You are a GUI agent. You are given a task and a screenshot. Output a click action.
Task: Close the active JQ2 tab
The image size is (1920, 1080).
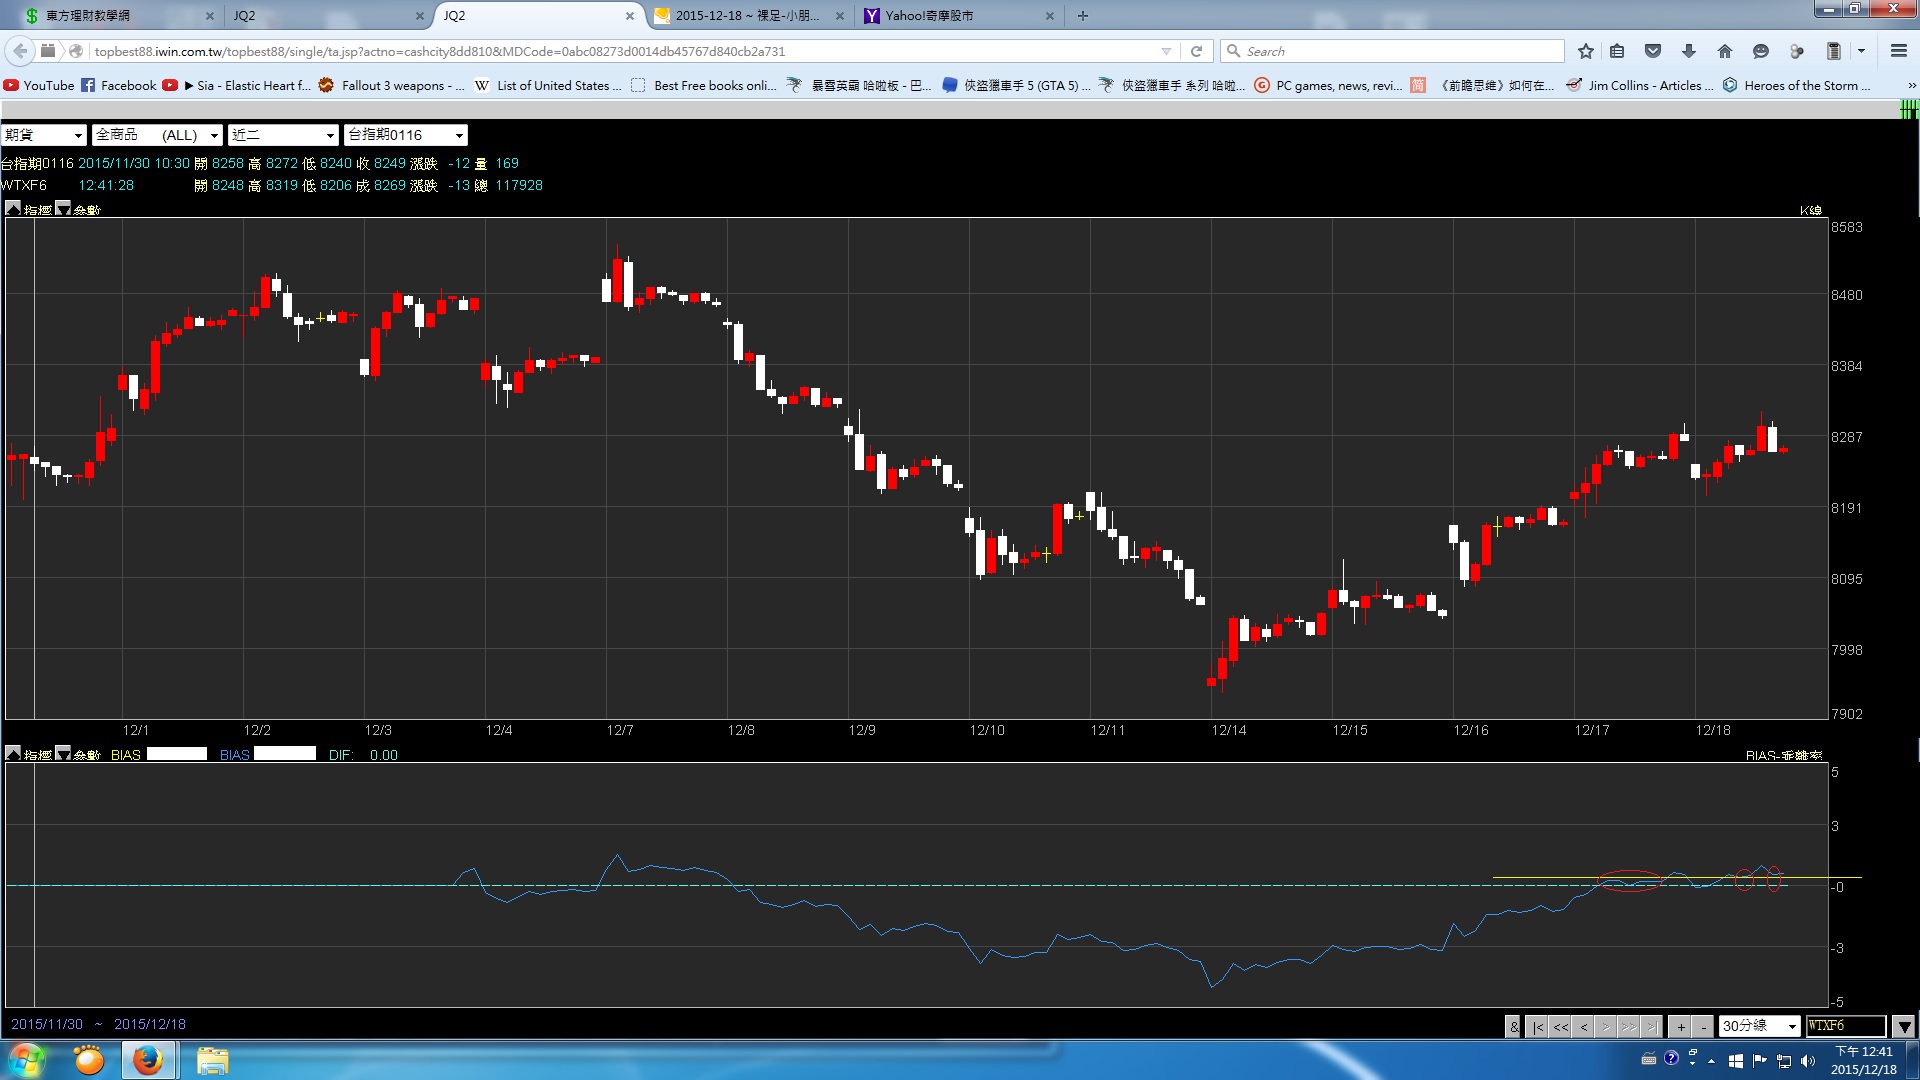pyautogui.click(x=629, y=16)
